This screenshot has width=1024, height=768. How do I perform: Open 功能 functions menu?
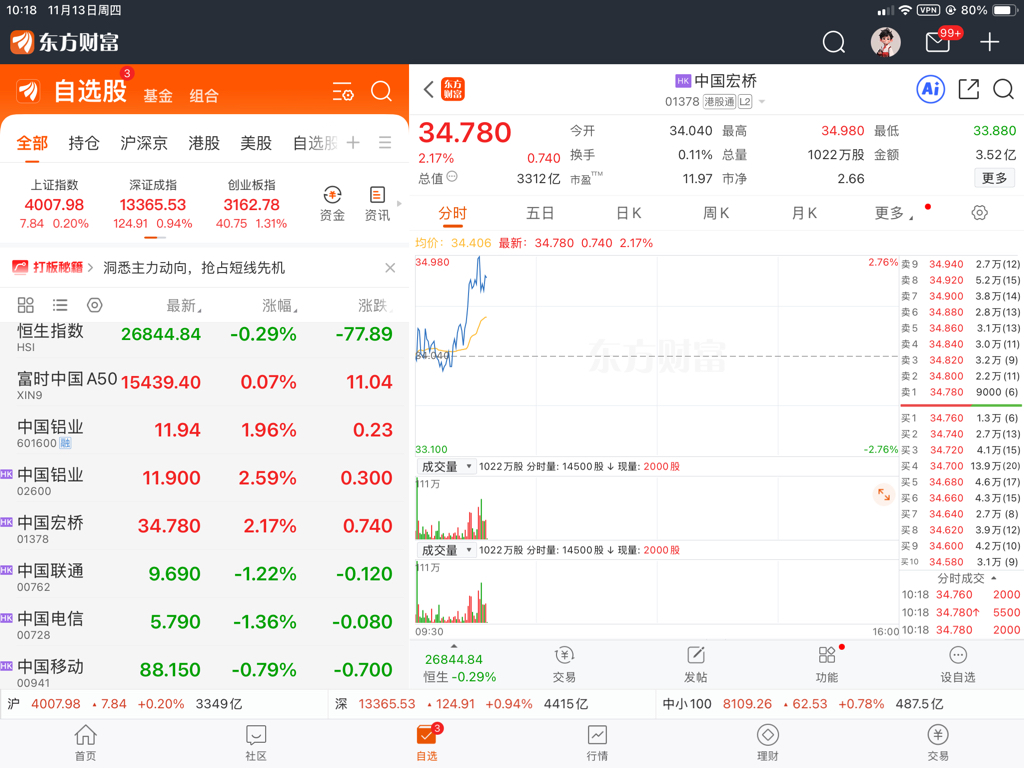[x=827, y=665]
